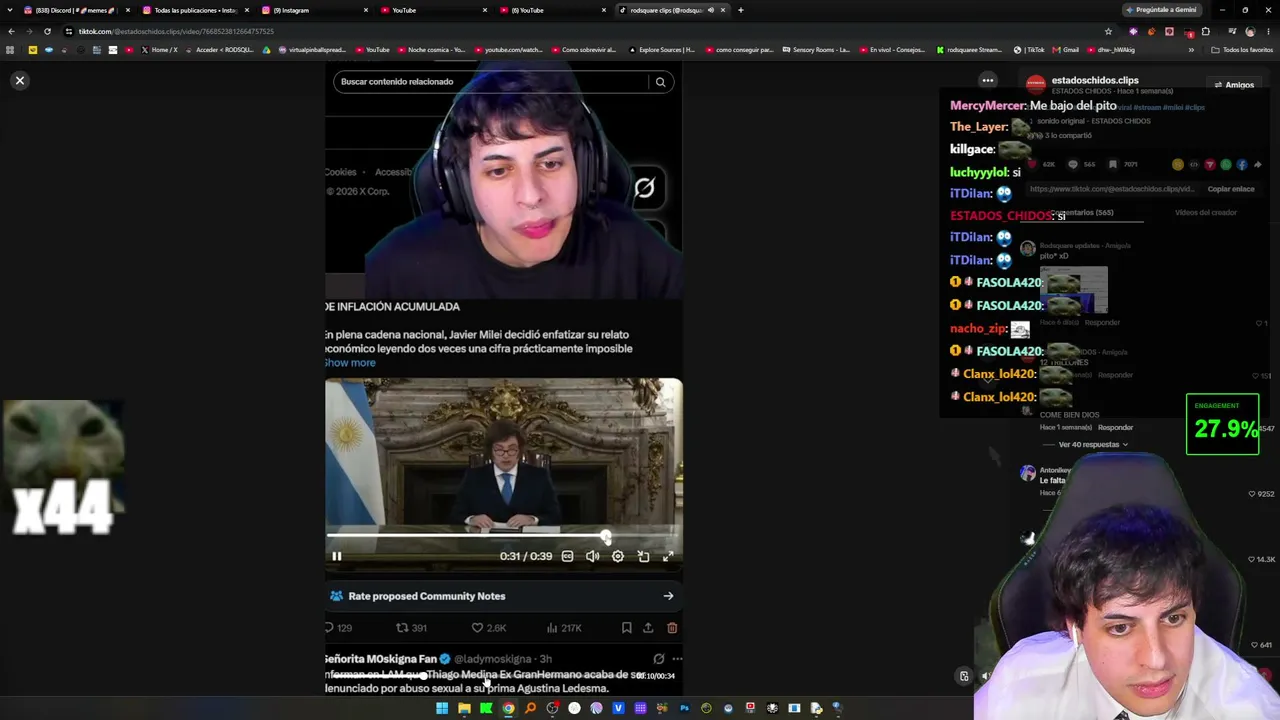Switch to 'Videos del creador' tab
The image size is (1280, 720).
(1205, 212)
